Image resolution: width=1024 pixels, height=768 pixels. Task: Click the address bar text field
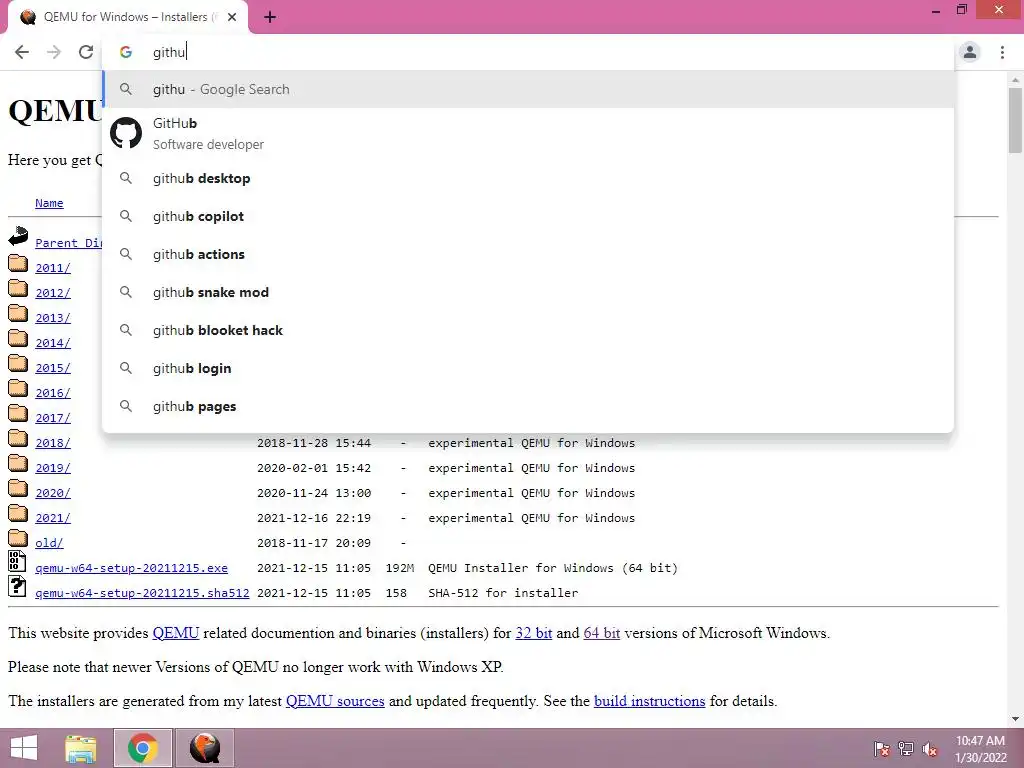click(528, 52)
